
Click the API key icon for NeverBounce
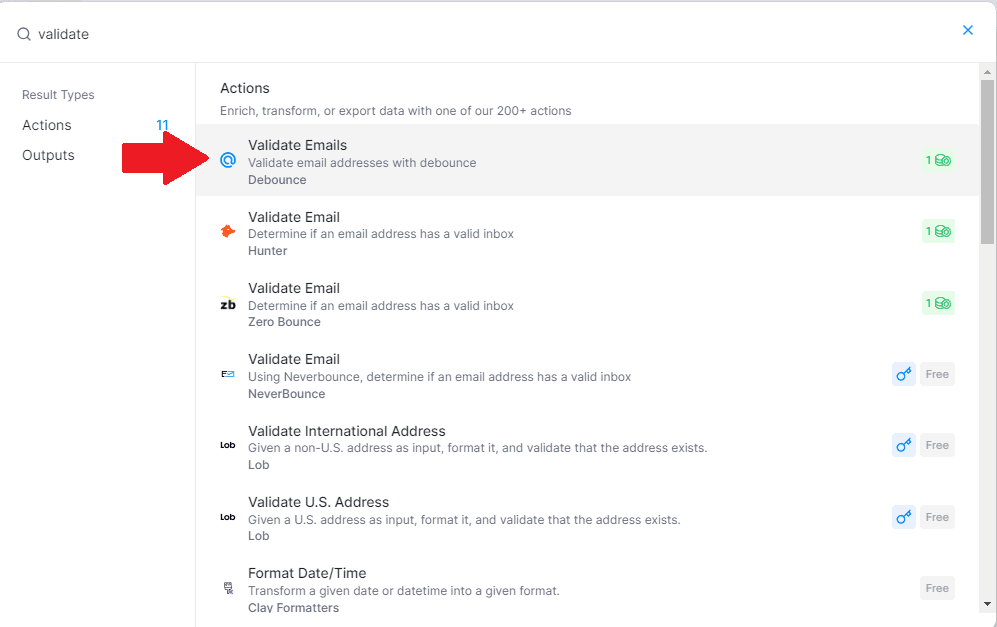click(x=904, y=374)
